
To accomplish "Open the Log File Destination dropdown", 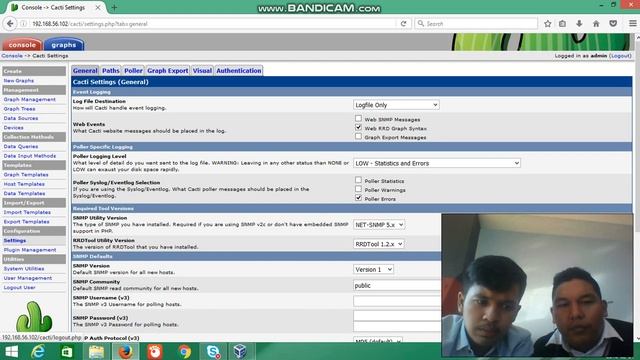I will [x=396, y=105].
